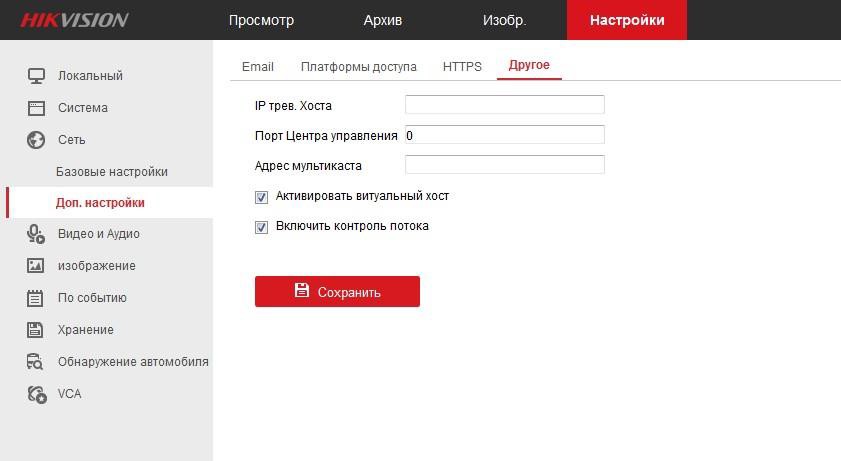This screenshot has width=841, height=461.
Task: Click the изображение picture icon
Action: pos(35,265)
